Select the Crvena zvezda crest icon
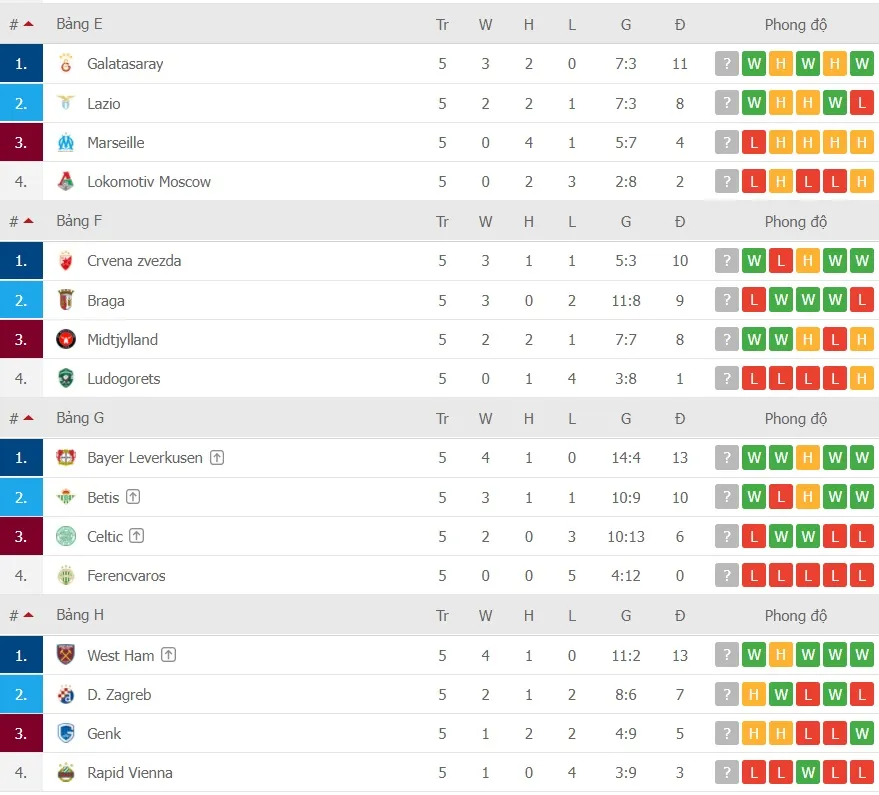The image size is (879, 795). (66, 260)
